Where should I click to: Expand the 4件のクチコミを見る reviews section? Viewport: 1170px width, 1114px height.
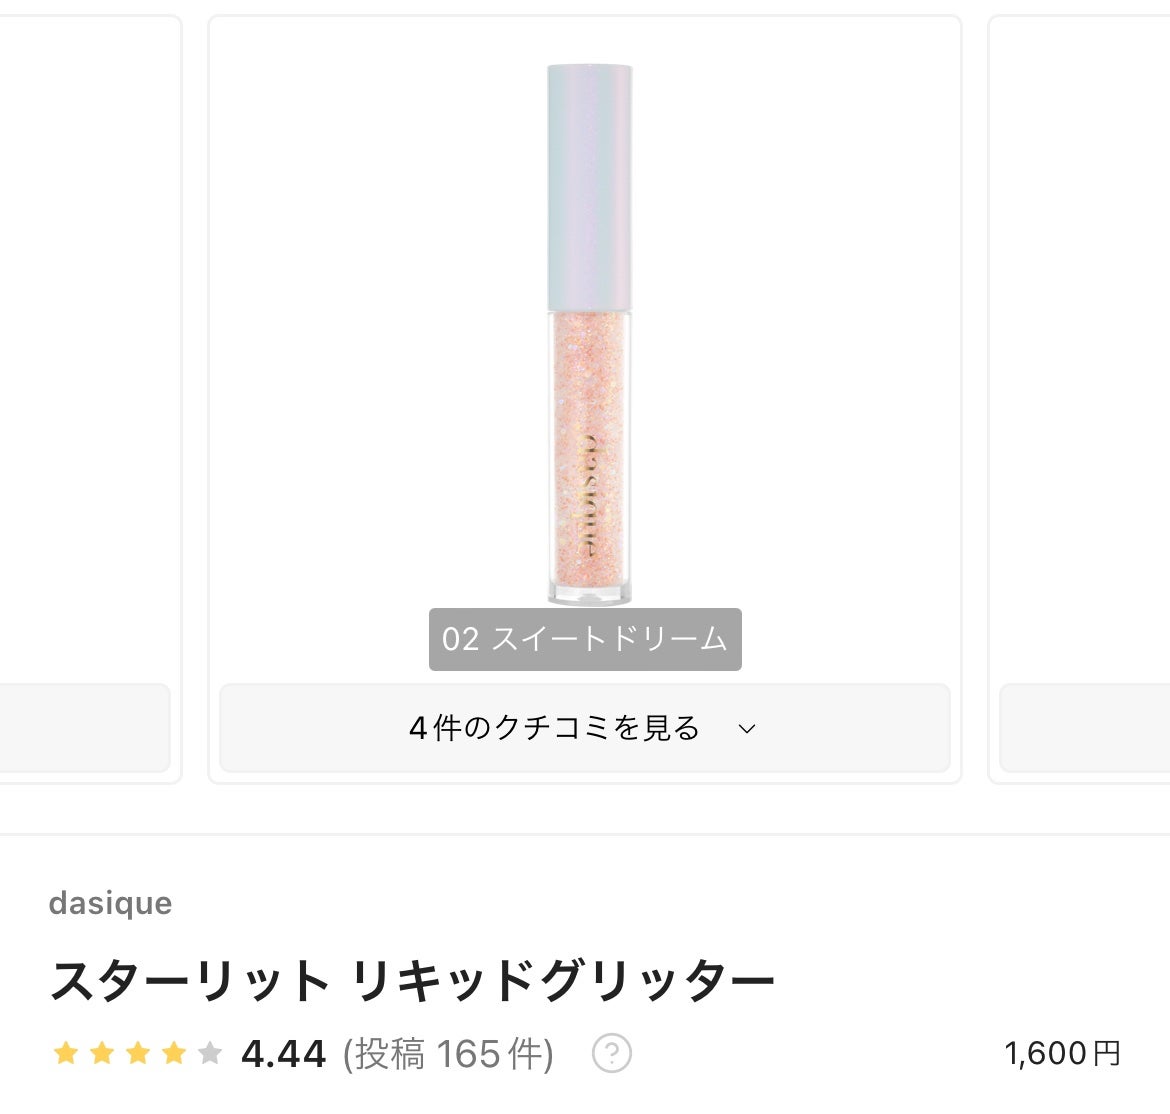pos(584,729)
